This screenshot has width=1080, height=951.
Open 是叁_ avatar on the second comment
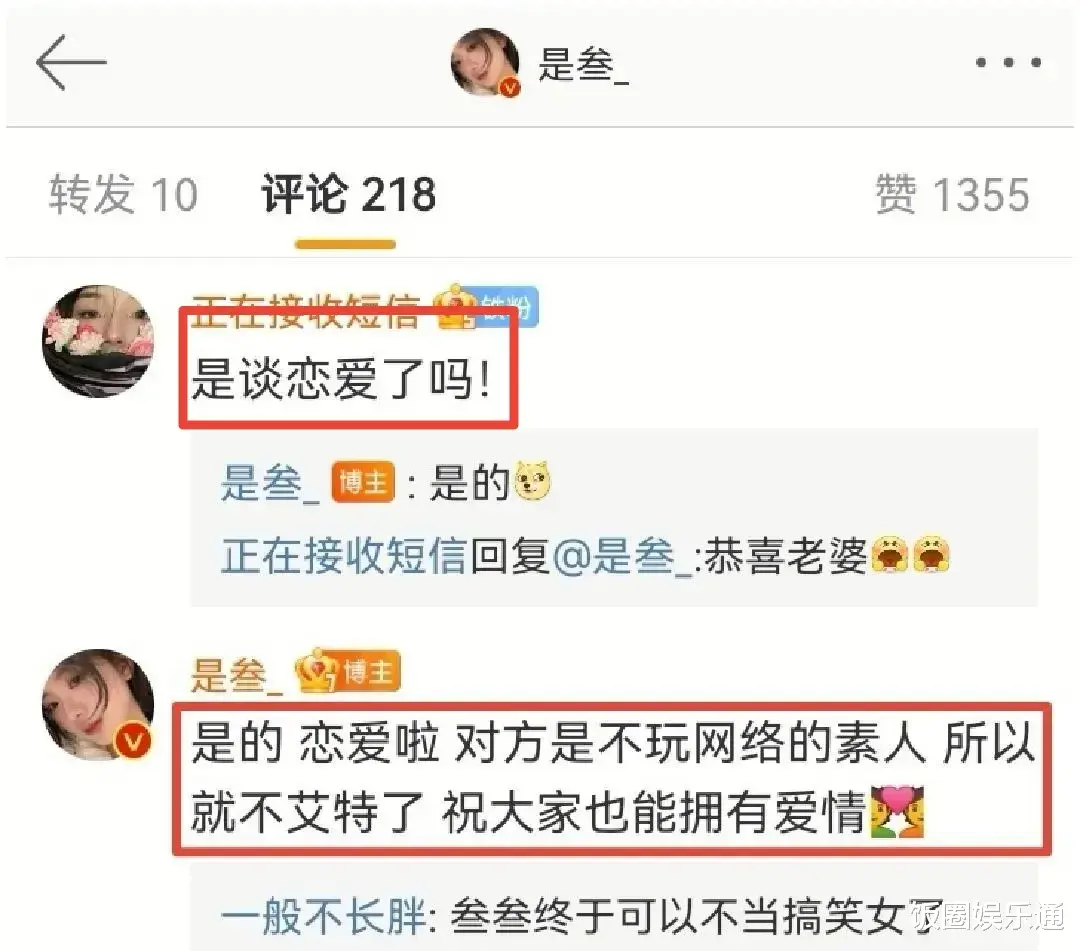[98, 704]
